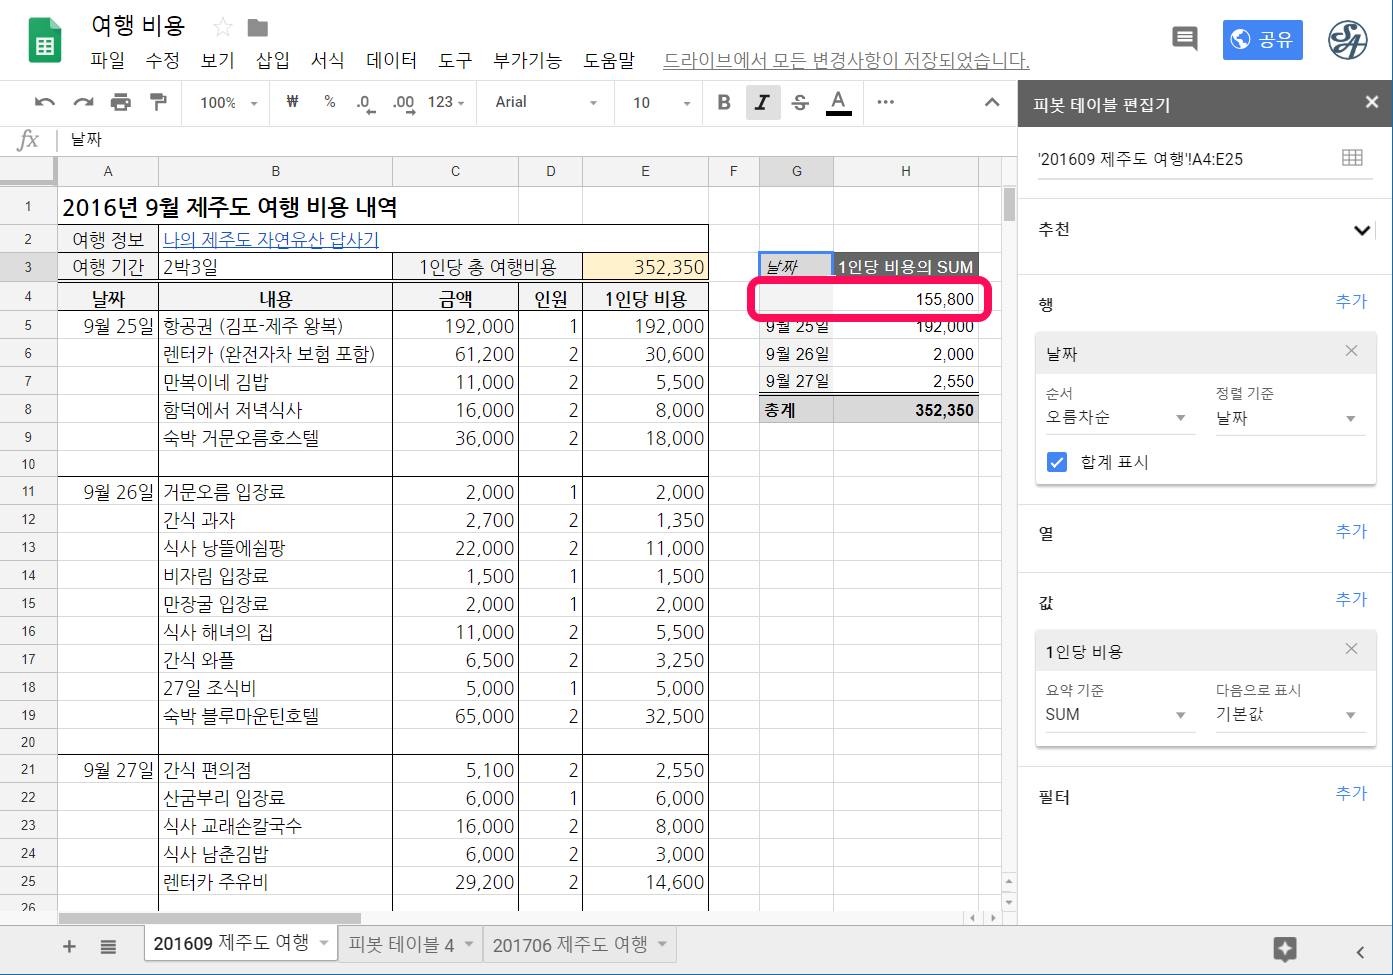Toggle bold formatting
Image resolution: width=1393 pixels, height=975 pixels.
(724, 102)
